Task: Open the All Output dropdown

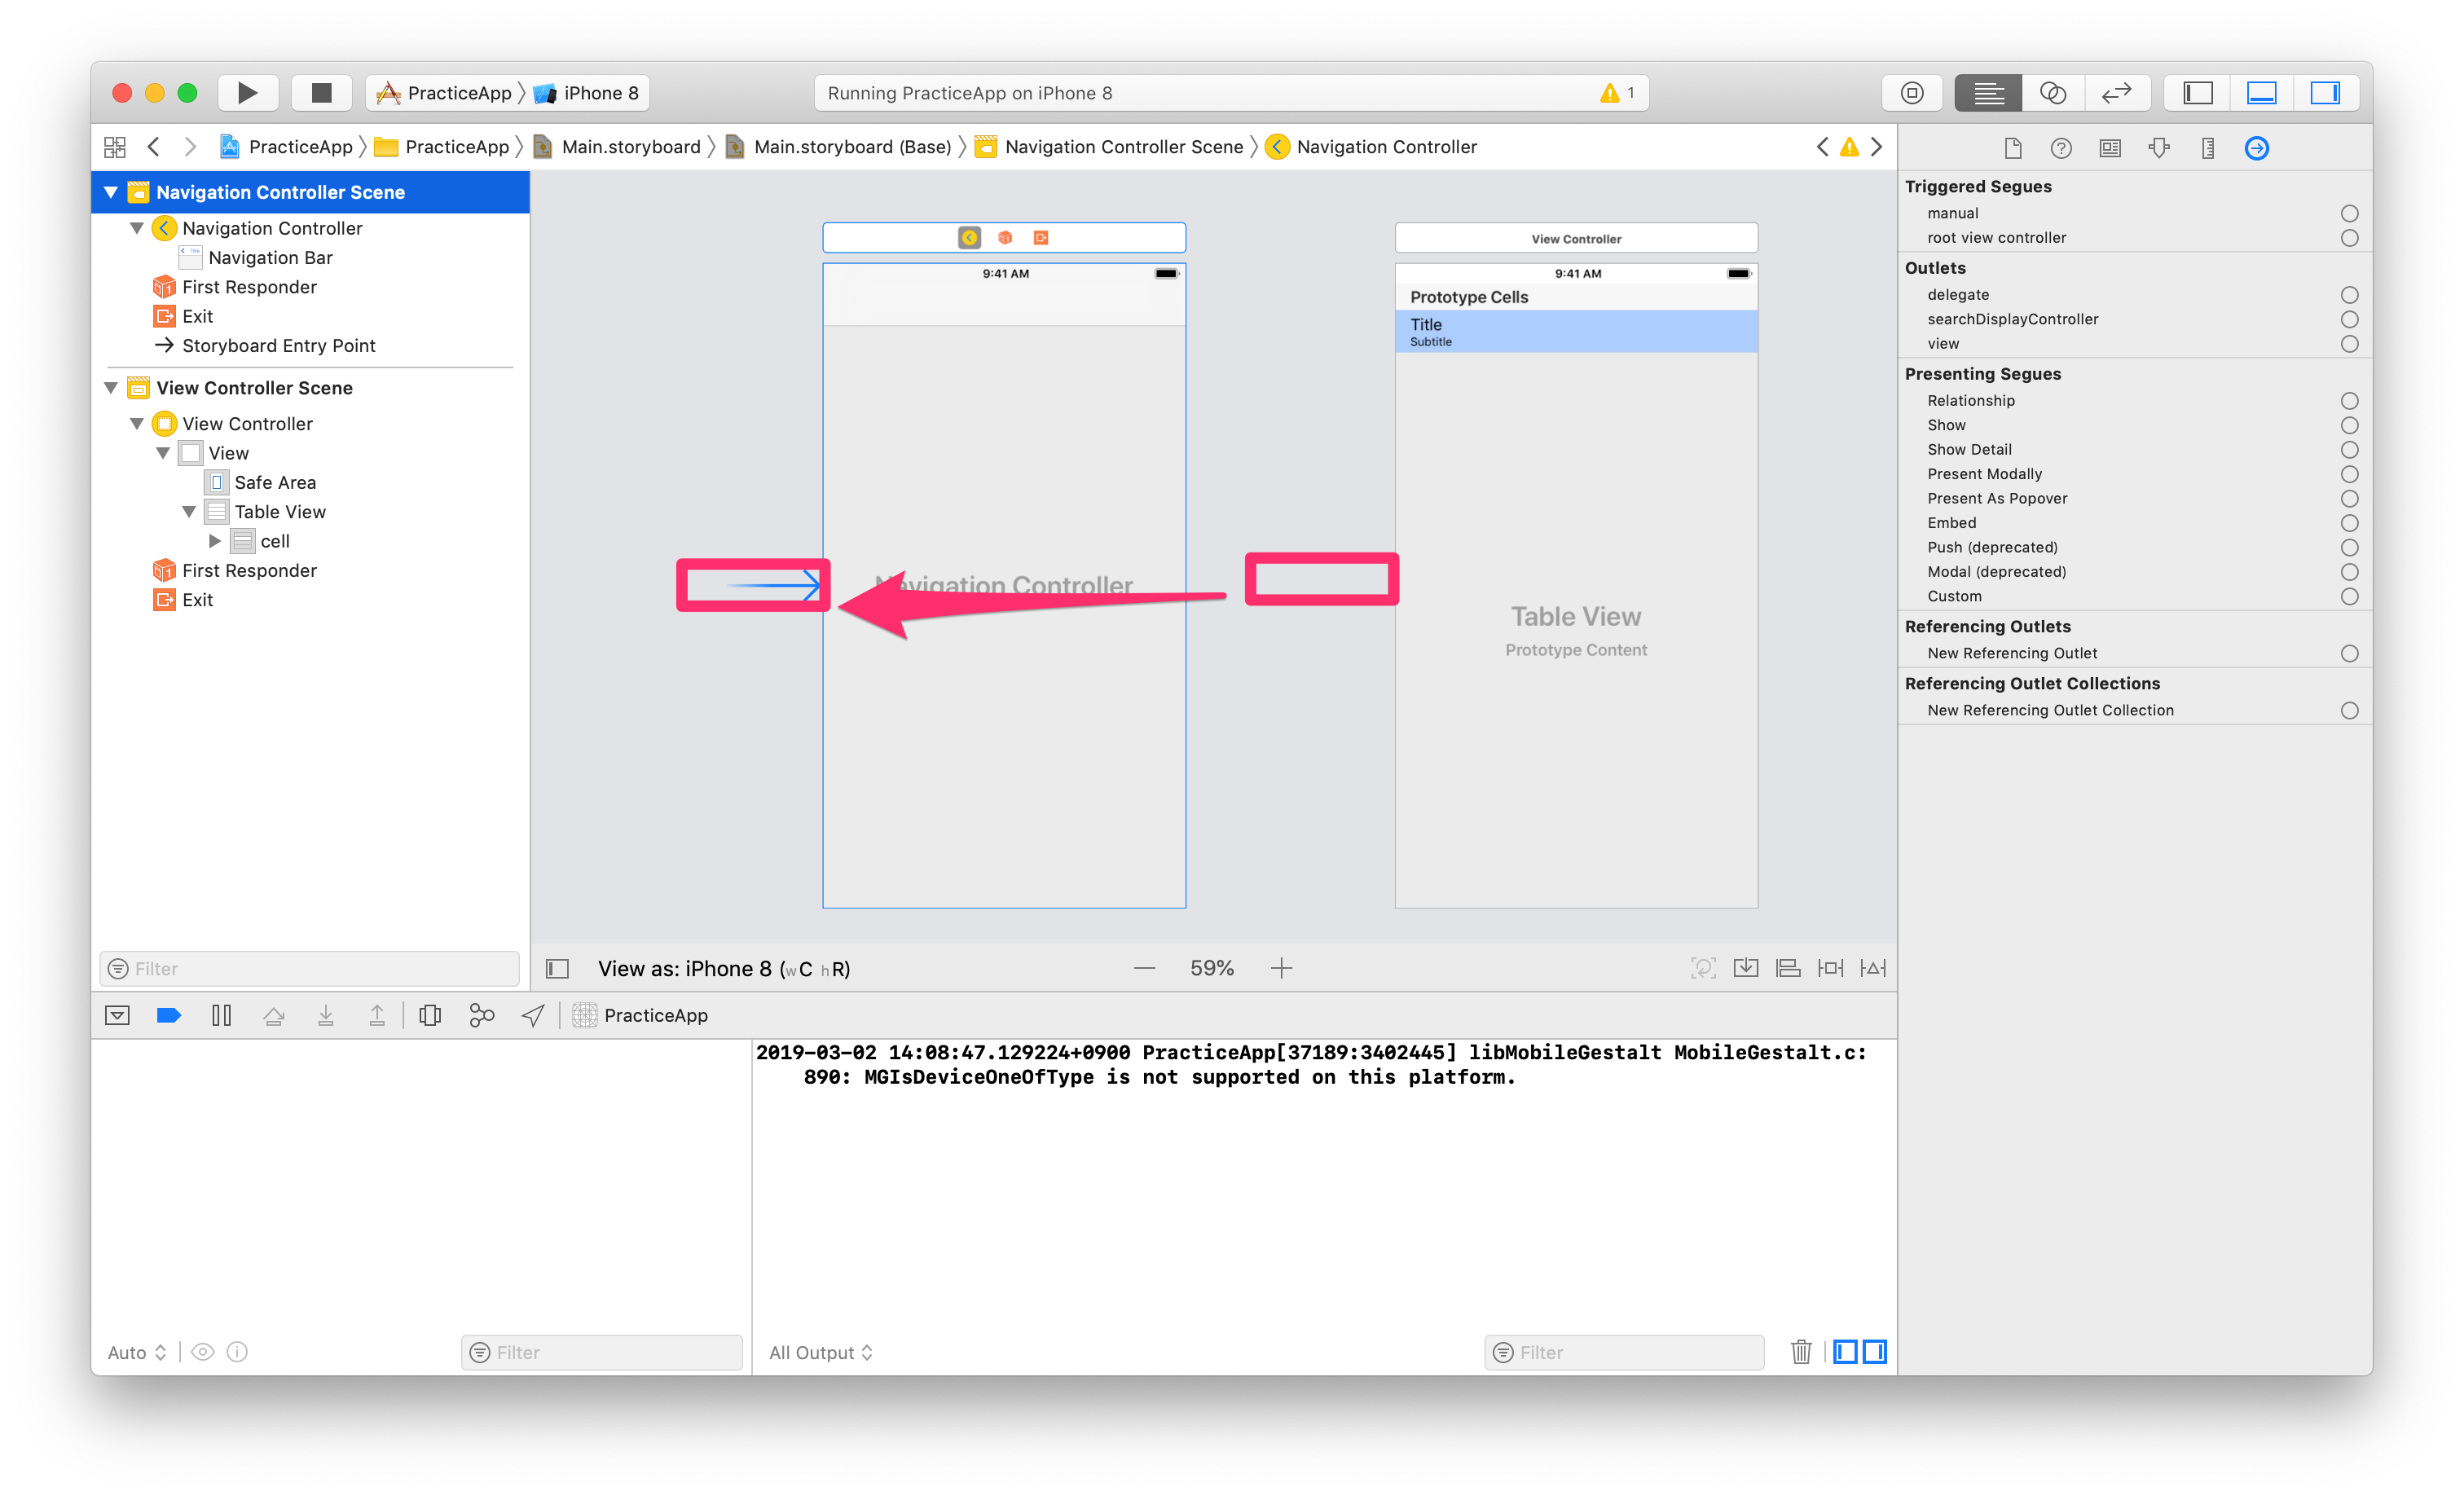Action: [x=820, y=1352]
